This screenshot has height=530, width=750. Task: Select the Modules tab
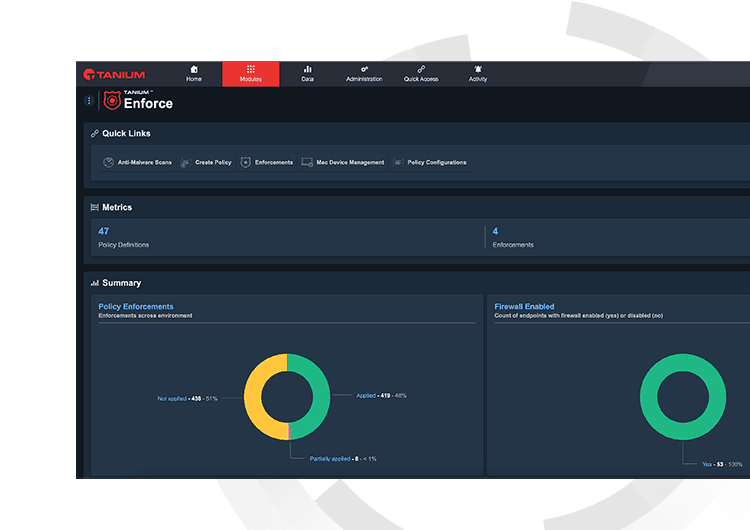pos(251,74)
